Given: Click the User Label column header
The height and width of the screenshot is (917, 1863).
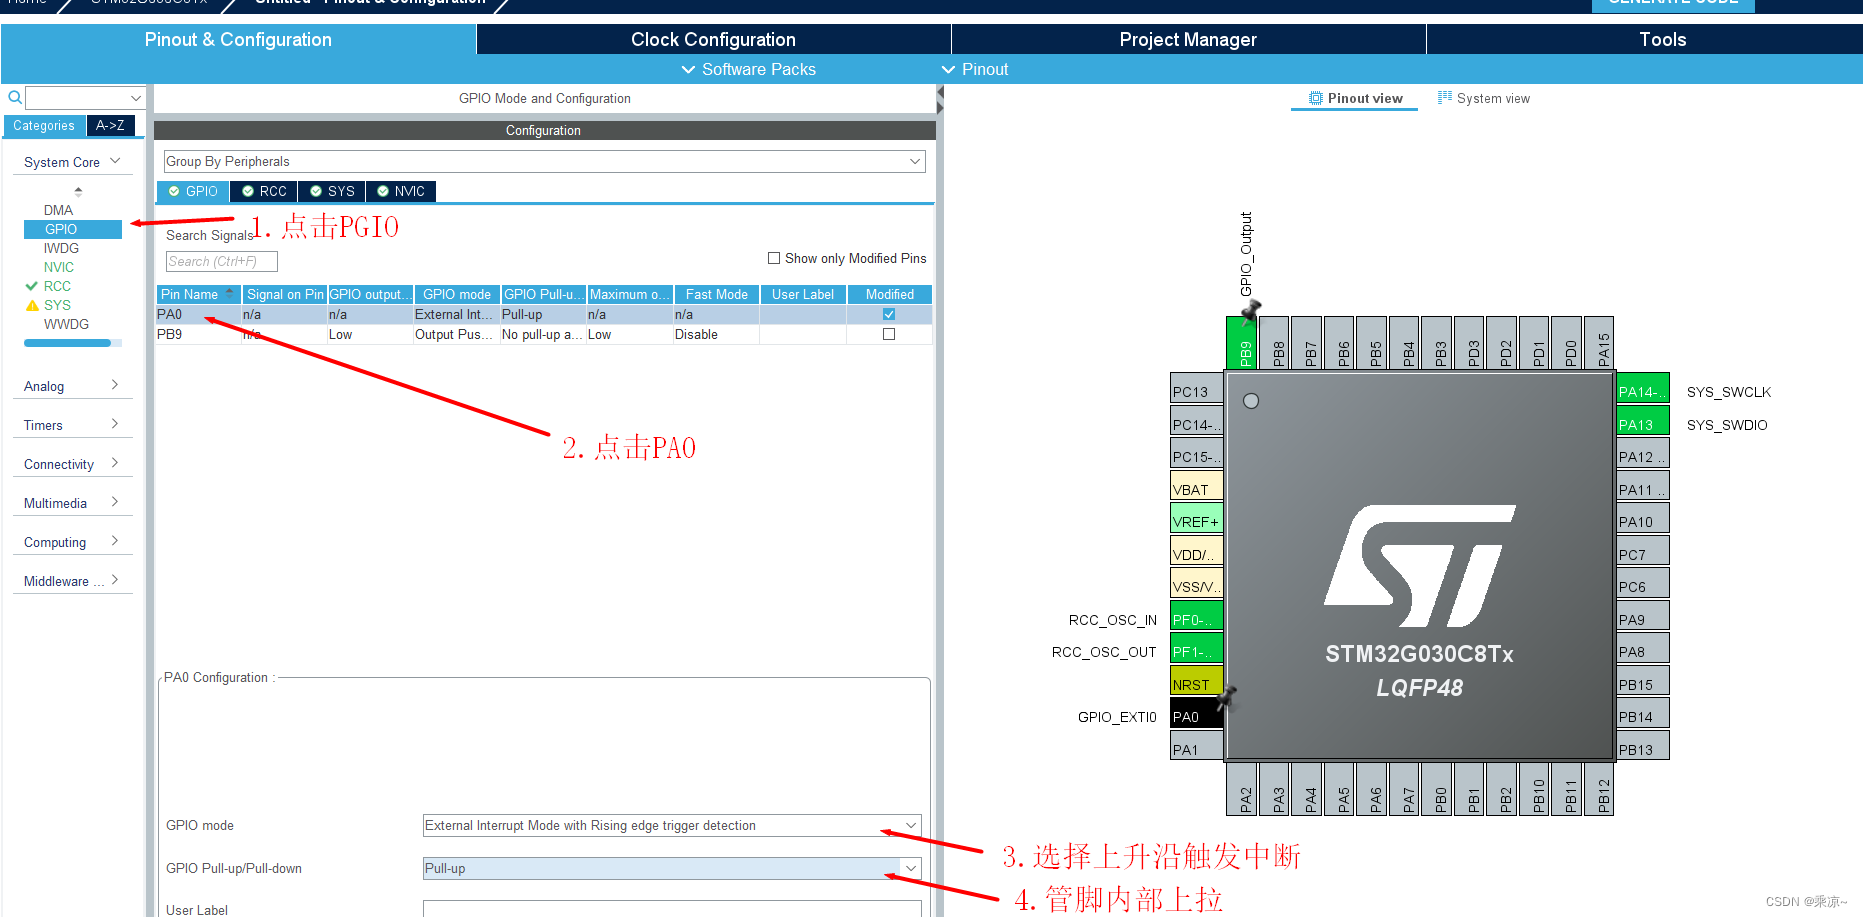Looking at the screenshot, I should [x=803, y=294].
